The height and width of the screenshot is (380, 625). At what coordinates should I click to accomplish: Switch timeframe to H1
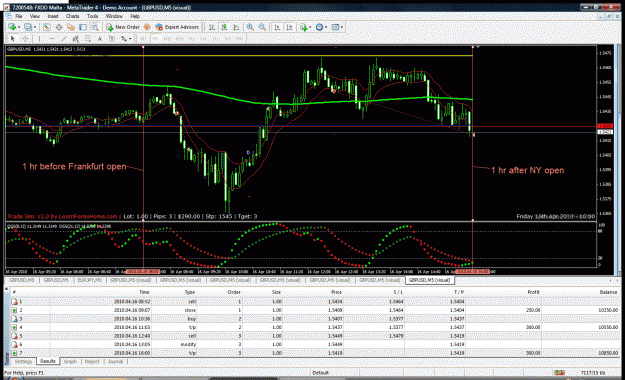(x=192, y=39)
